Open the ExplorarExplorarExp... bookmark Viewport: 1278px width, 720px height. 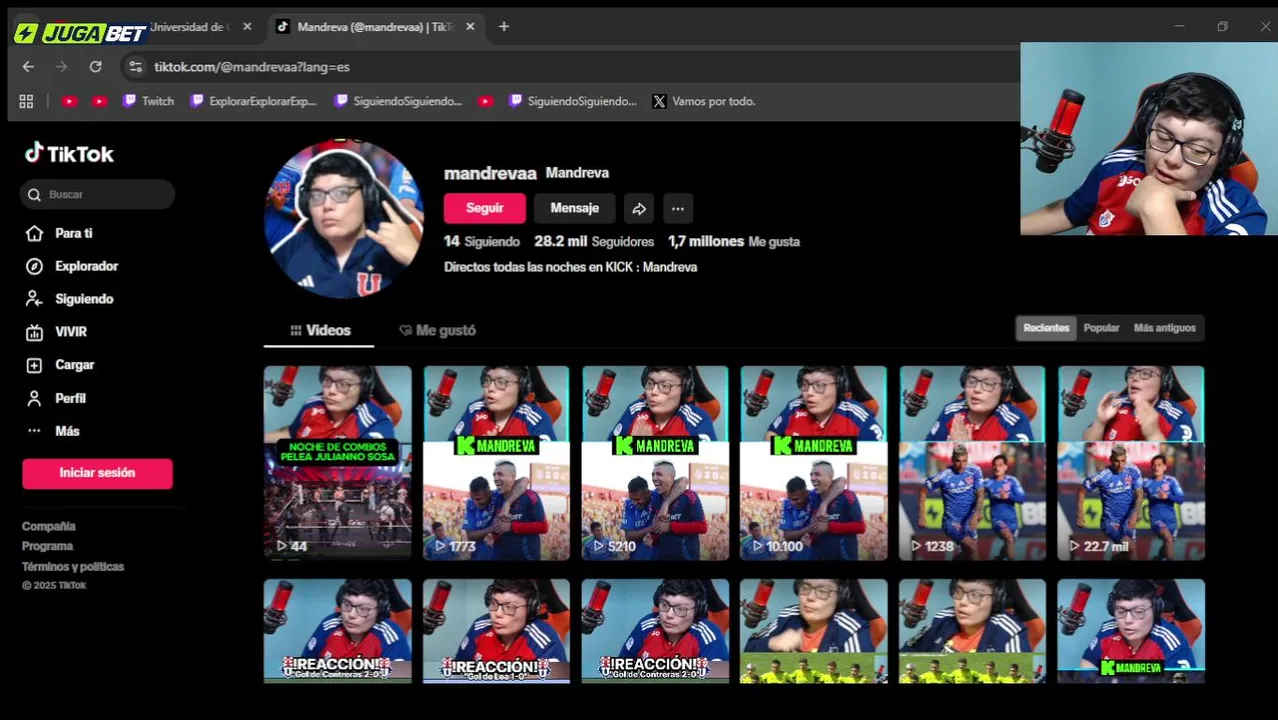click(254, 101)
